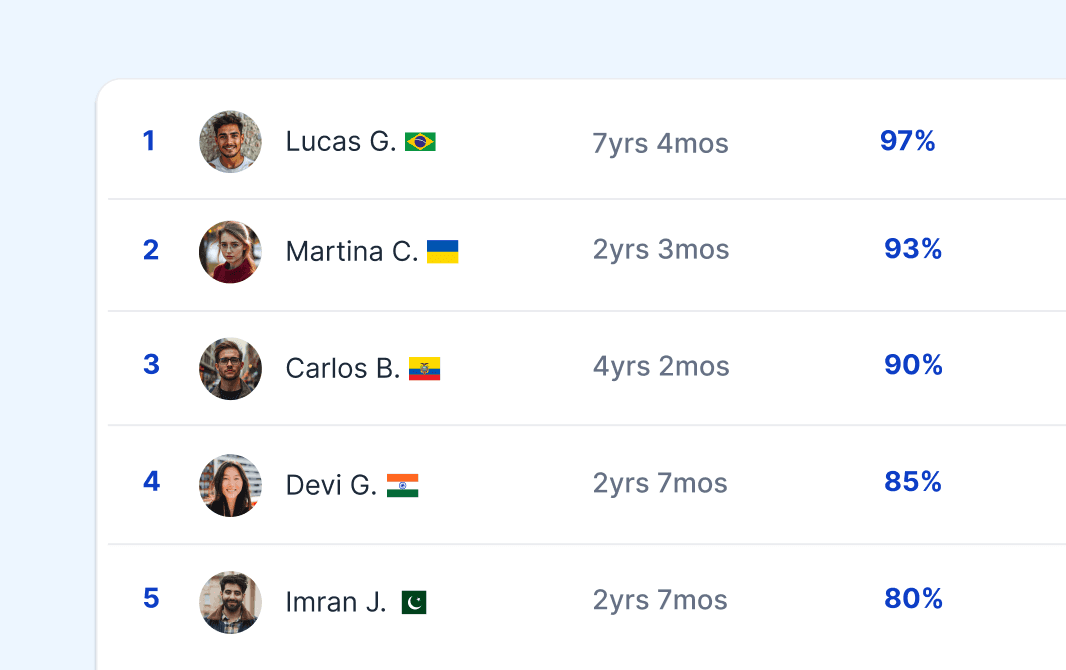Click the India flag beside Devi G.
The width and height of the screenshot is (1066, 670).
coord(402,485)
